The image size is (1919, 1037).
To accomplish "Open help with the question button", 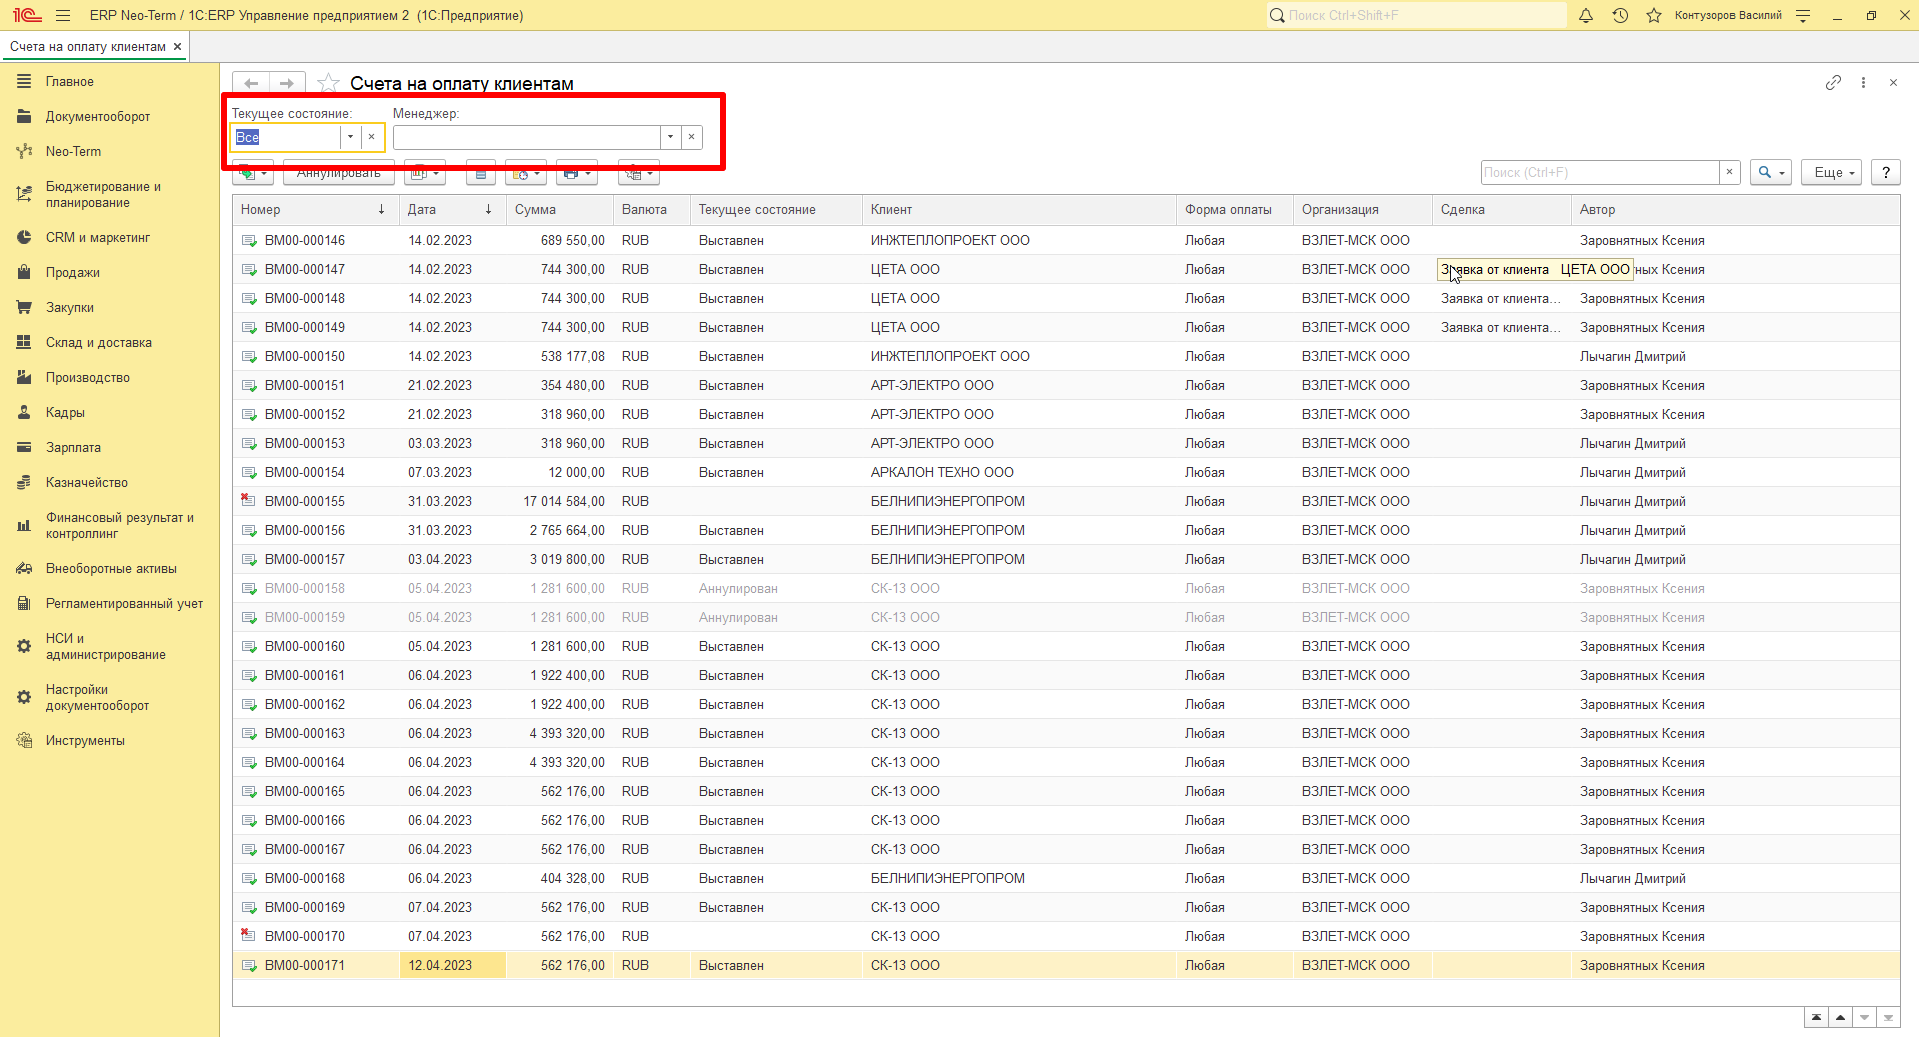I will coord(1886,172).
